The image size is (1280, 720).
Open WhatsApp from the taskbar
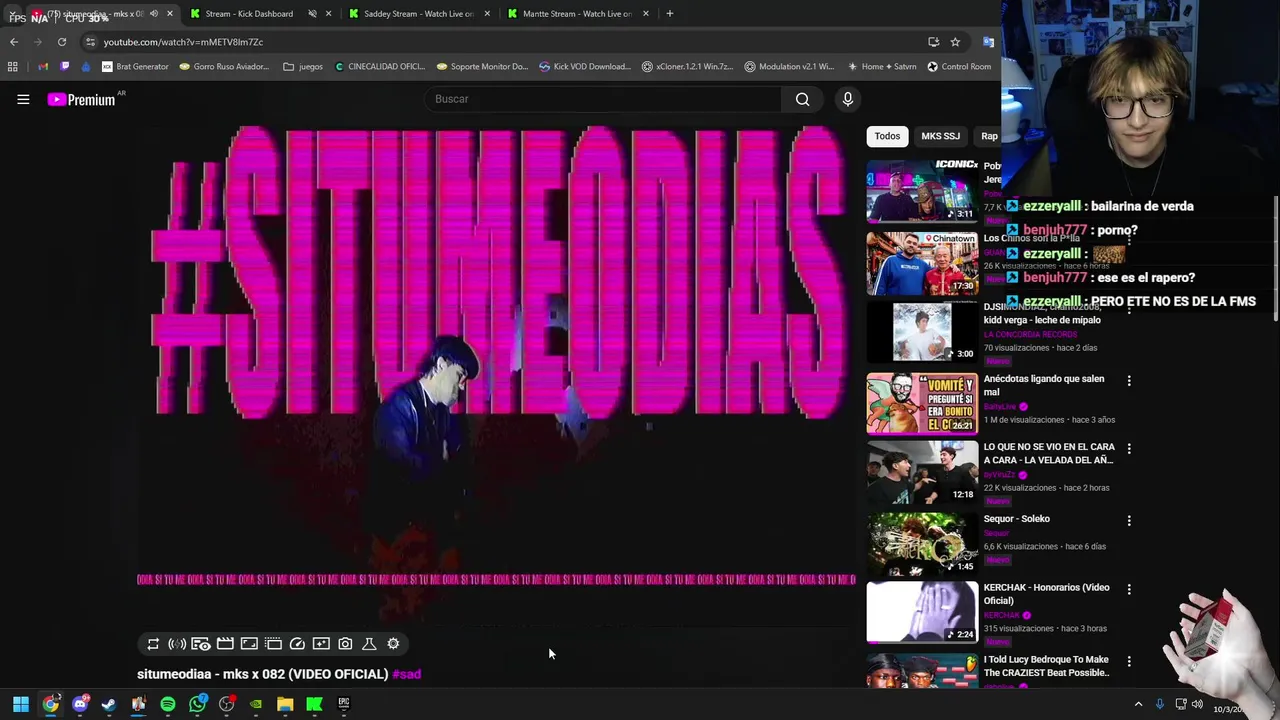coord(198,704)
